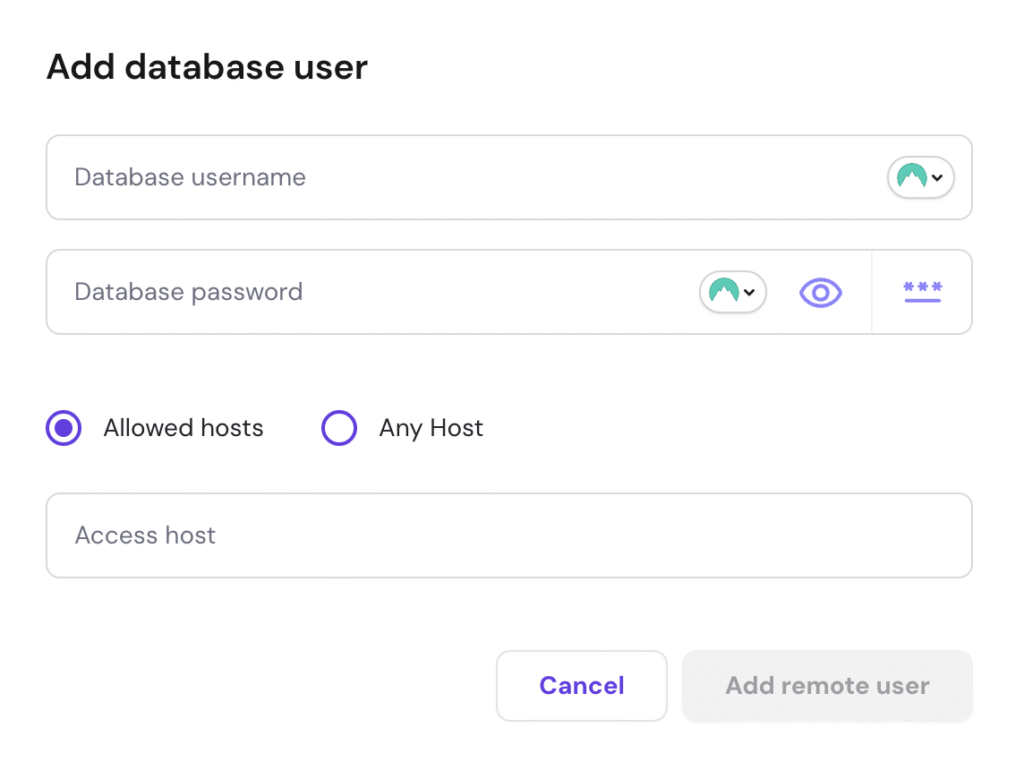Click the 'Access host' placeholder text
Screen dimensions: 1024x779
pos(145,535)
